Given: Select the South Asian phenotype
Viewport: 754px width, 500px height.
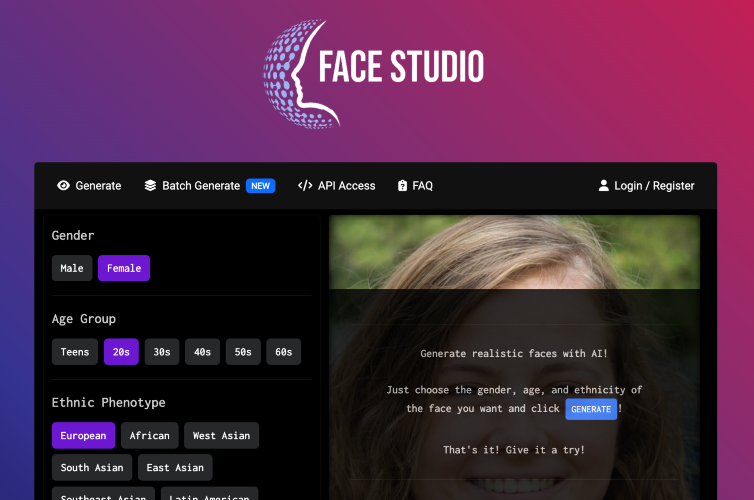Looking at the screenshot, I should 92,467.
